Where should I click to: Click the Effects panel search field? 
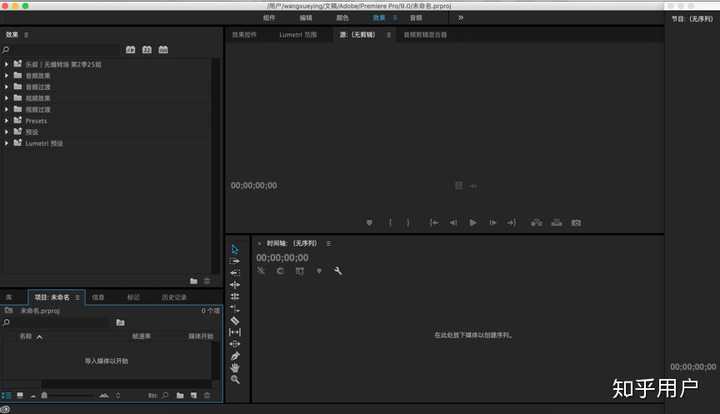tap(64, 50)
